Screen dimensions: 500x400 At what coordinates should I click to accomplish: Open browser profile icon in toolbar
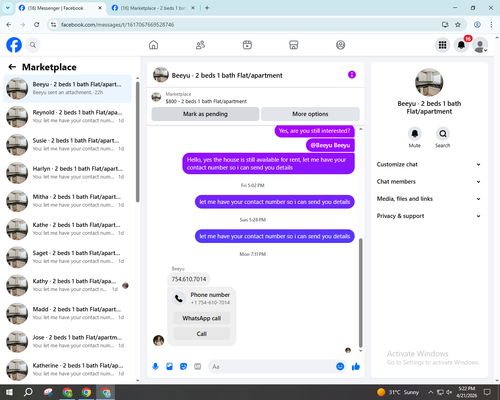(477, 25)
